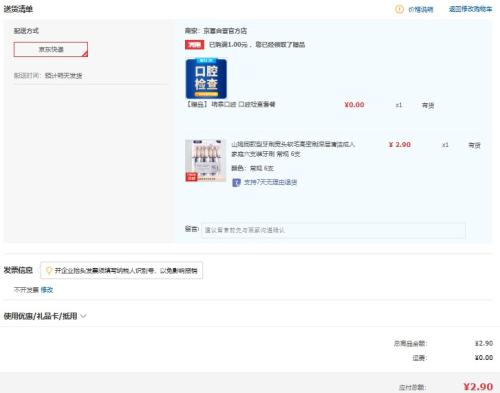Open 支持7天无理由退货 link
The height and width of the screenshot is (393, 500).
click(x=270, y=182)
